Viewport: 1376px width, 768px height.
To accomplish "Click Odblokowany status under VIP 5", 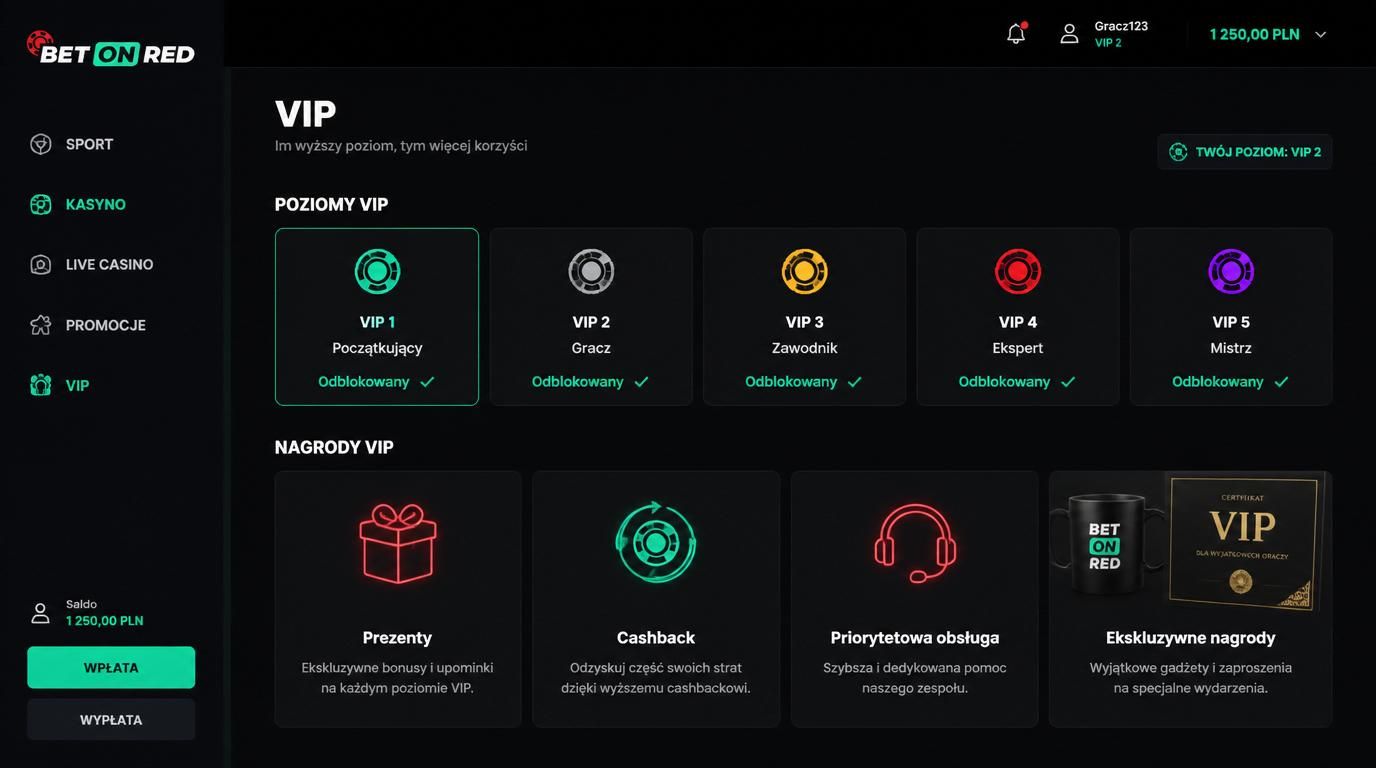I will [x=1230, y=381].
